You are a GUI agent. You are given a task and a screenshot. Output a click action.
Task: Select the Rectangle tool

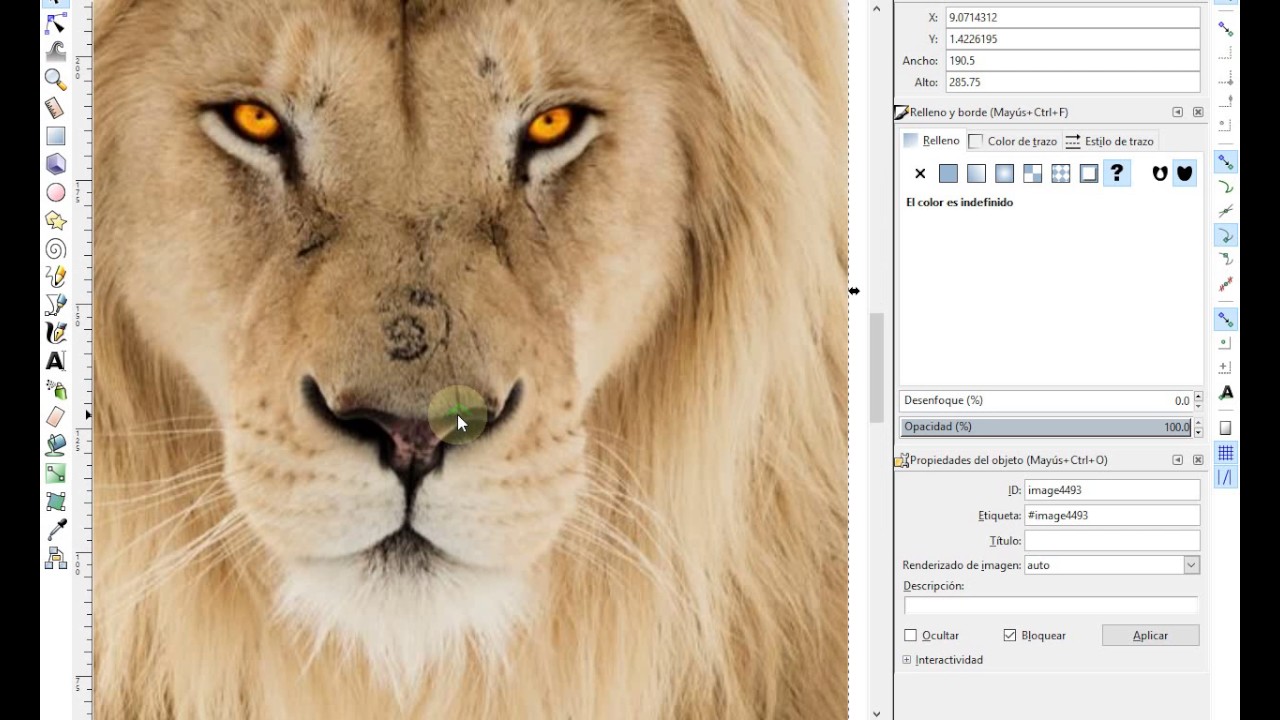tap(56, 136)
